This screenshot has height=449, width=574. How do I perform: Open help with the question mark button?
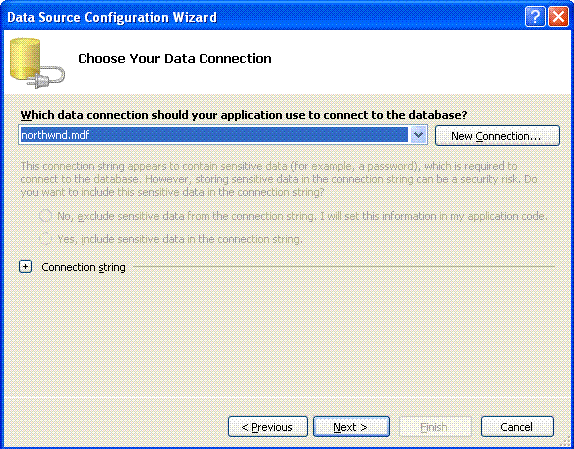point(535,17)
